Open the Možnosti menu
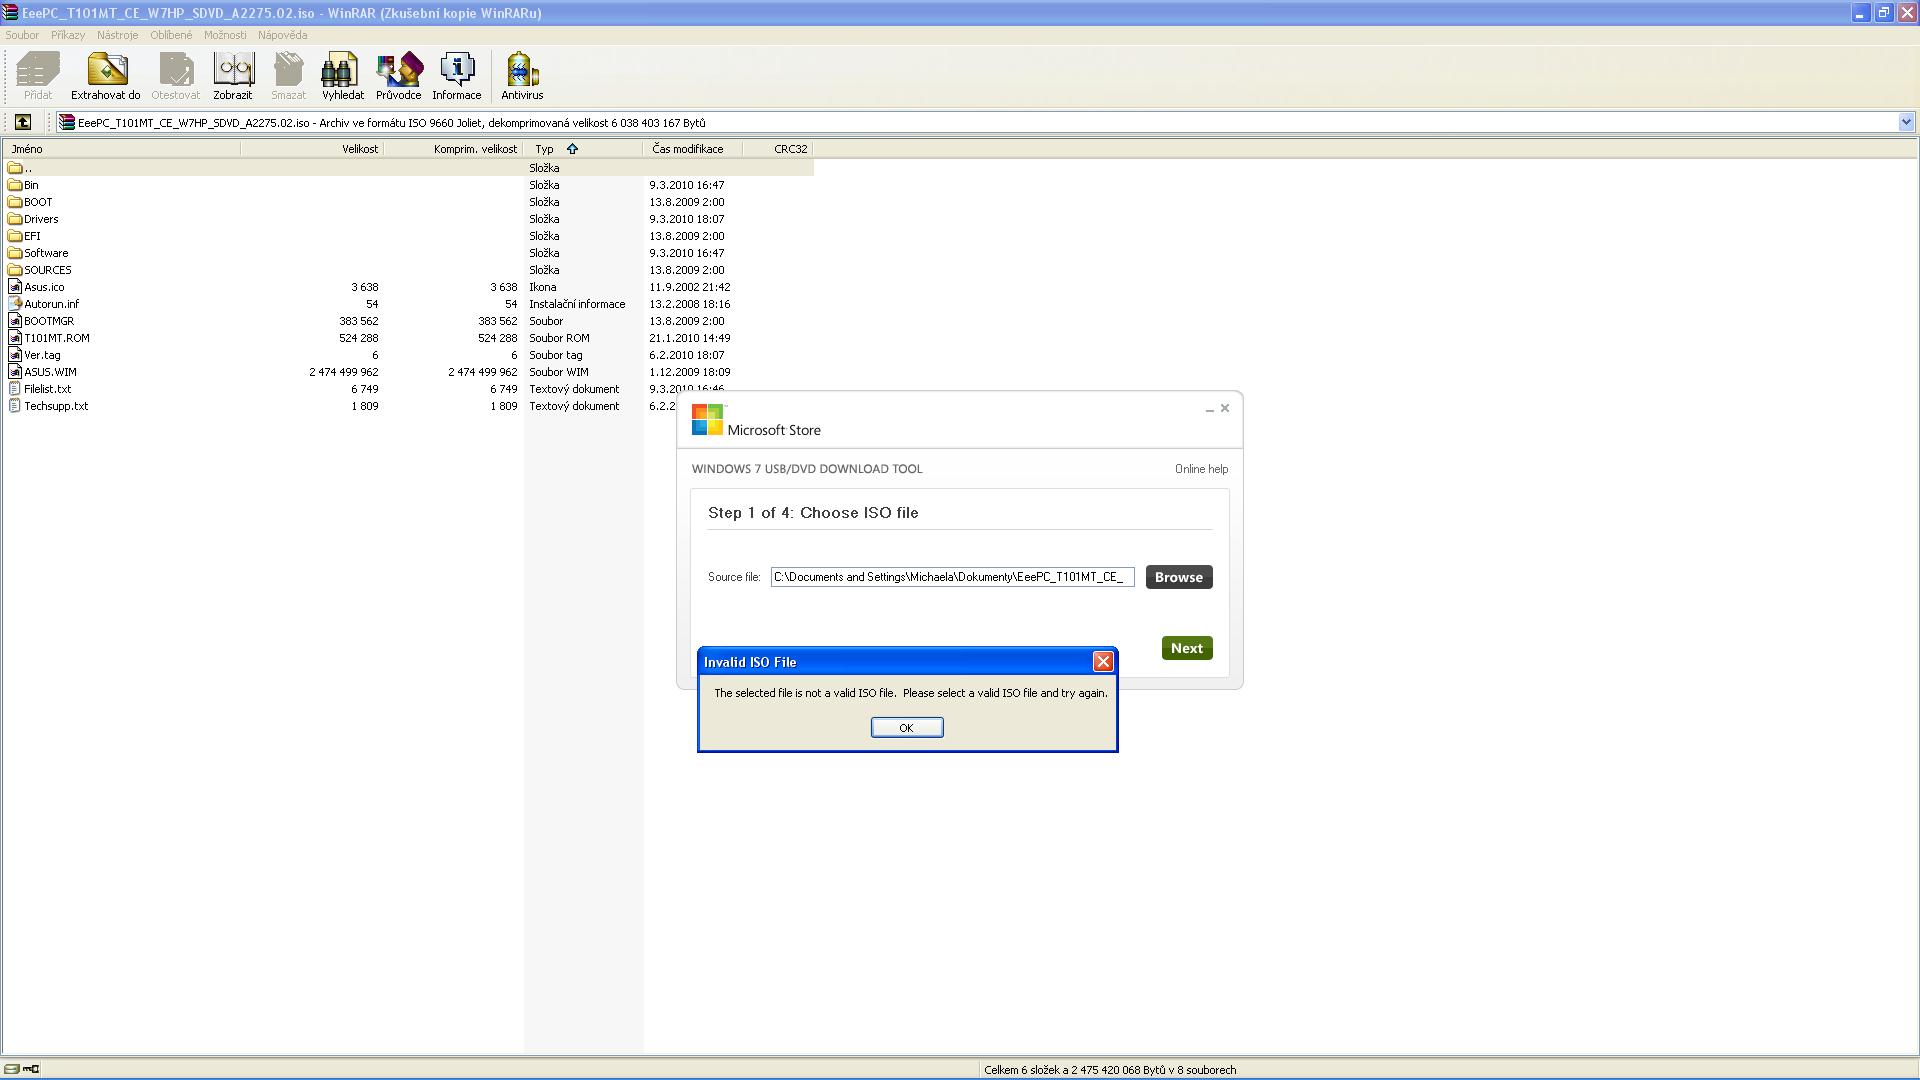 click(225, 35)
